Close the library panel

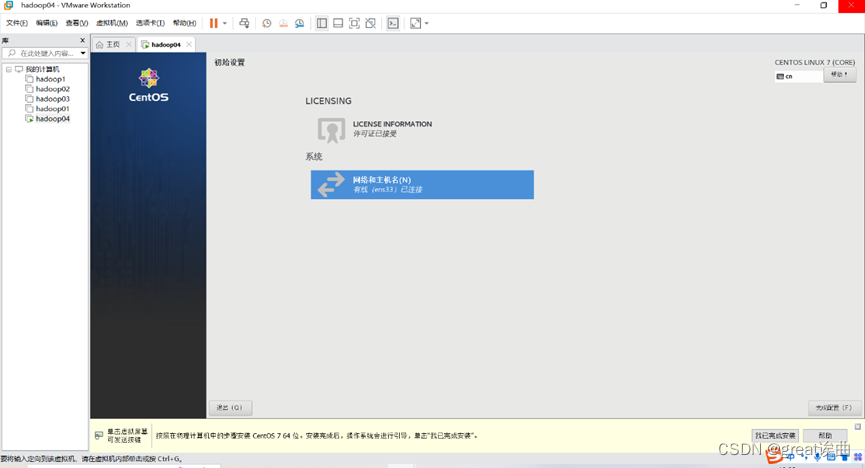(x=83, y=40)
